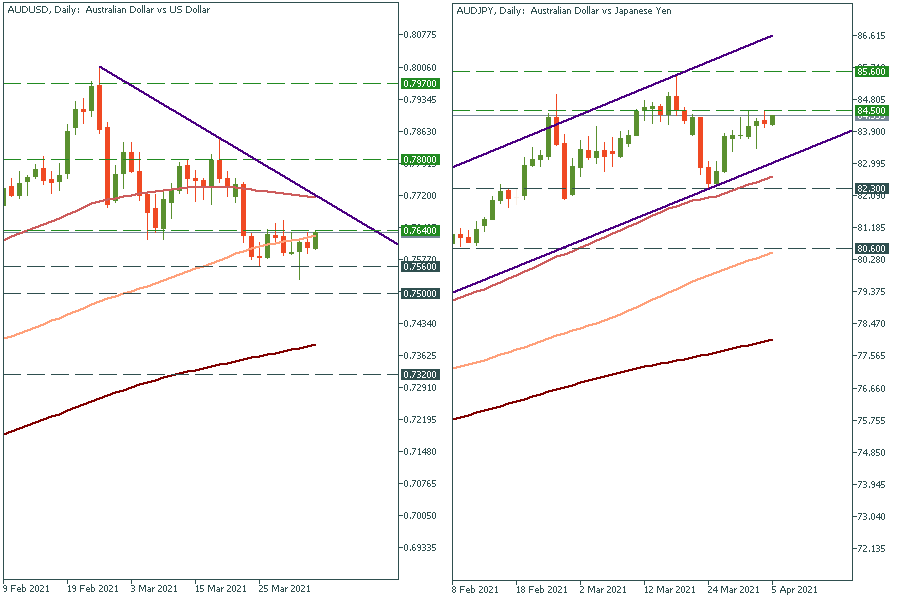Click the 85.600 level label on AUDJPY
Image resolution: width=900 pixels, height=600 pixels.
[x=870, y=71]
